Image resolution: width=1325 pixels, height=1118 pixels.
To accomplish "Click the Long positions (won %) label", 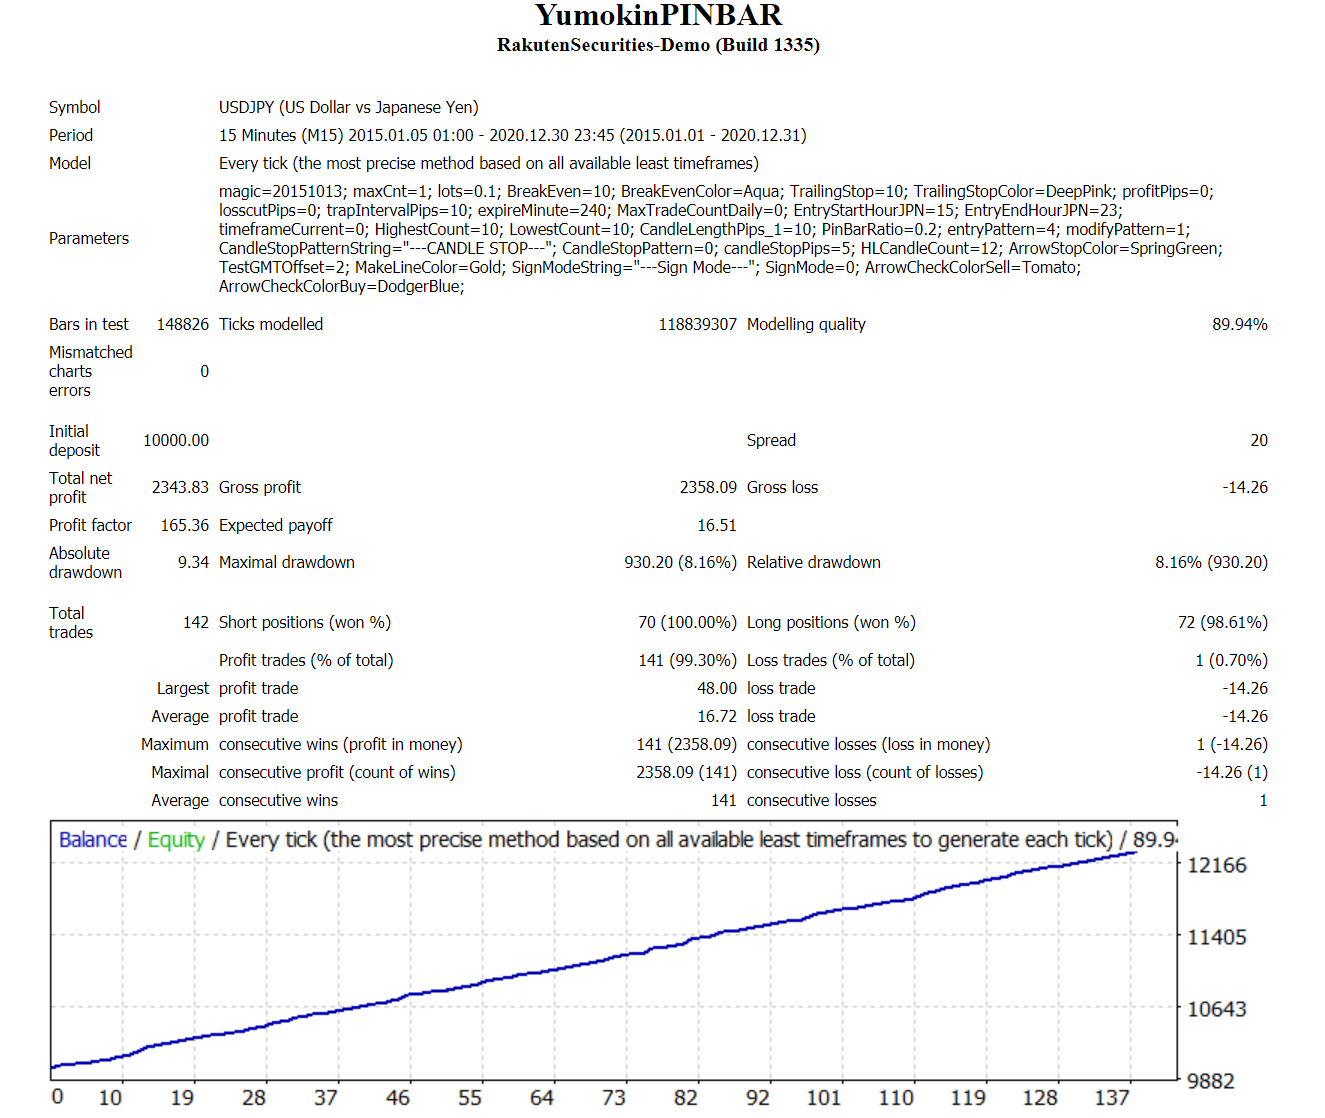I will pos(831,622).
